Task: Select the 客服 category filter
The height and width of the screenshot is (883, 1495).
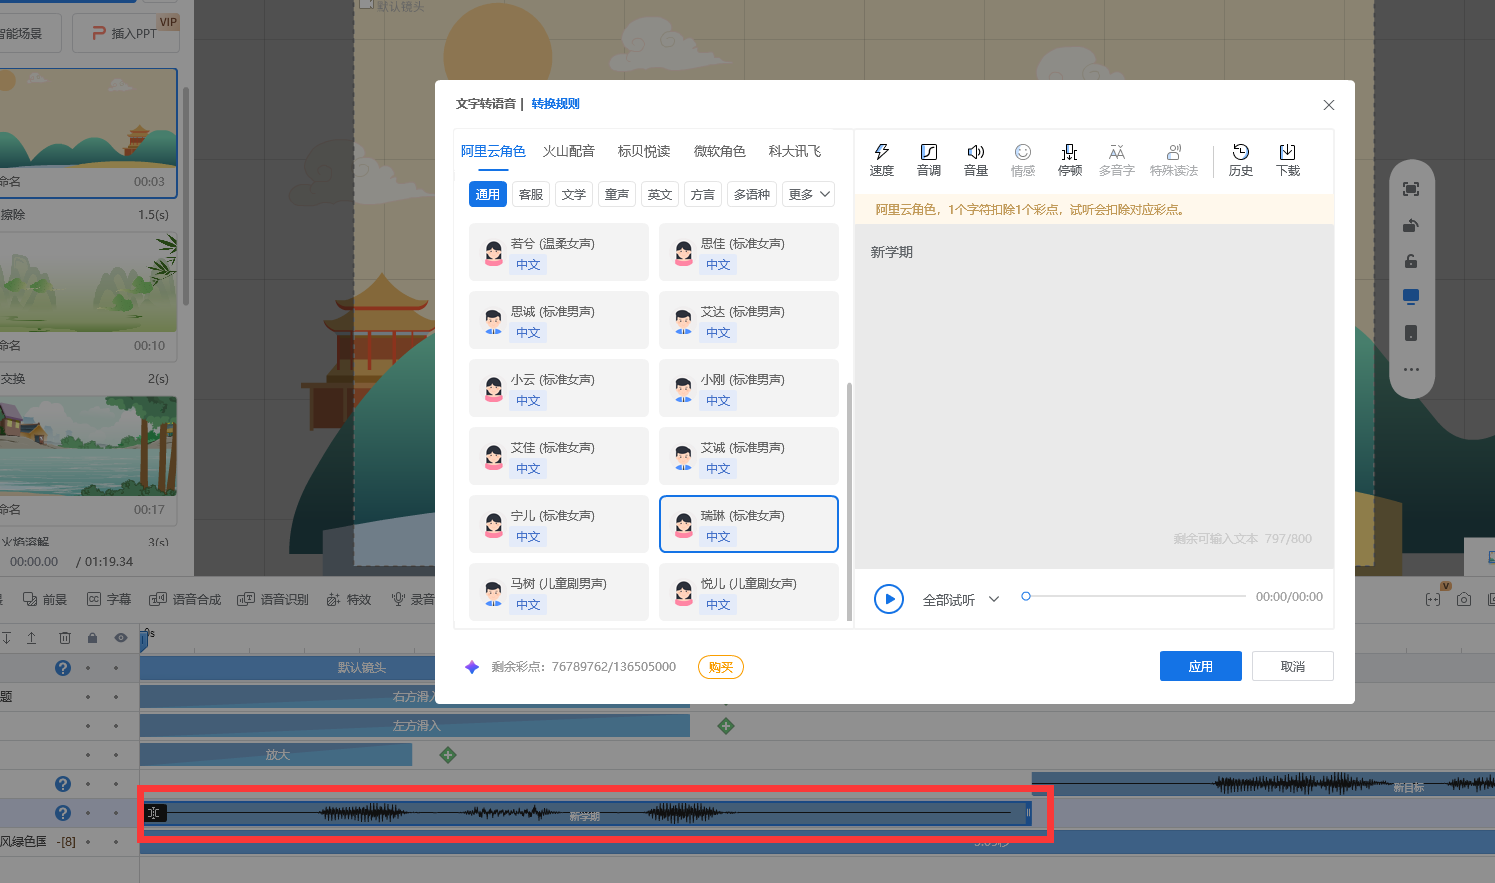Action: click(x=530, y=194)
